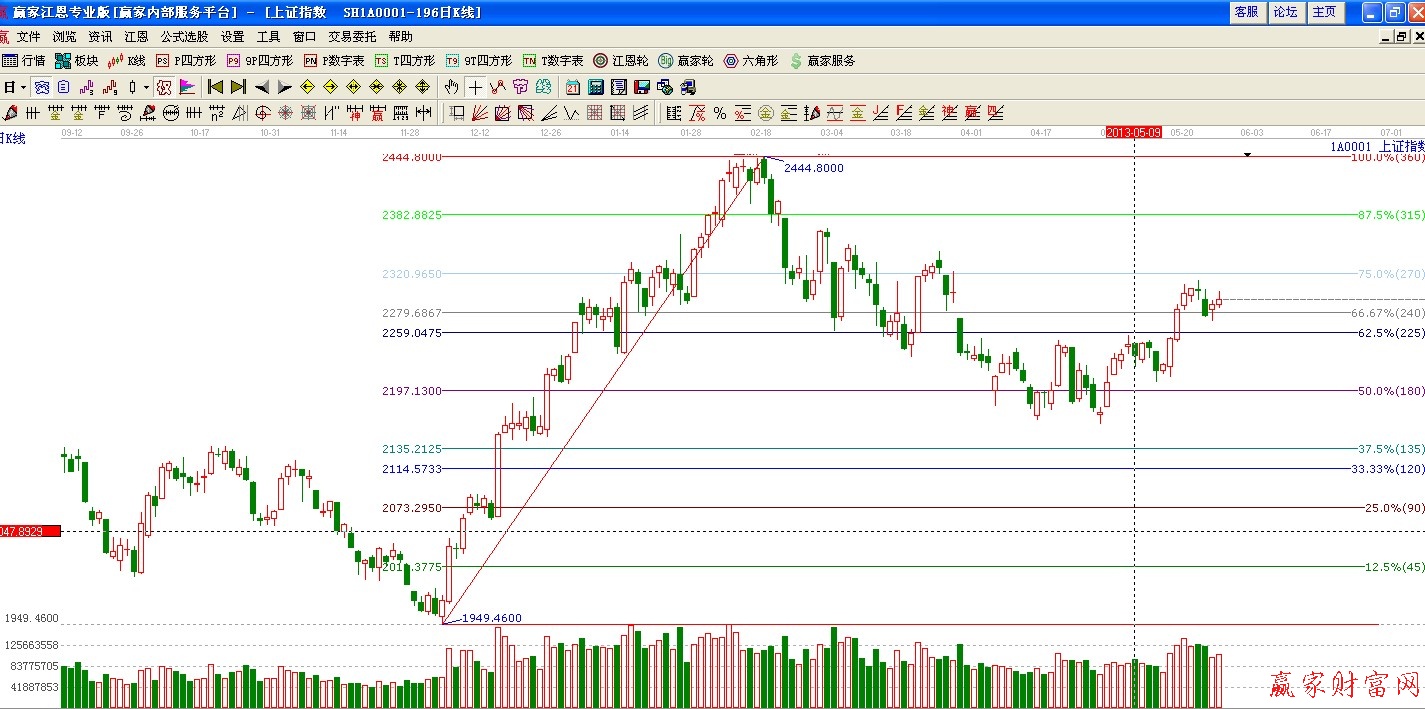Activate the crosshair cursor tool
The image size is (1425, 709).
[475, 87]
